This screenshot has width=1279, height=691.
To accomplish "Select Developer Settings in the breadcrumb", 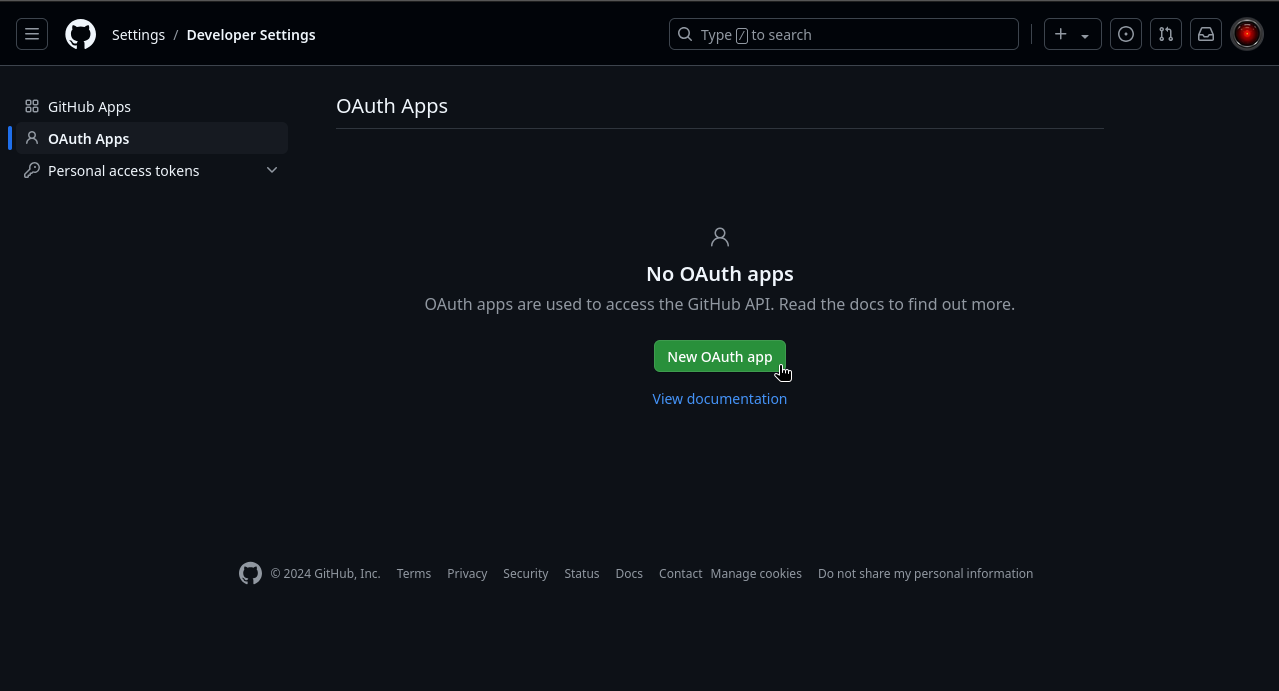I will pos(251,34).
